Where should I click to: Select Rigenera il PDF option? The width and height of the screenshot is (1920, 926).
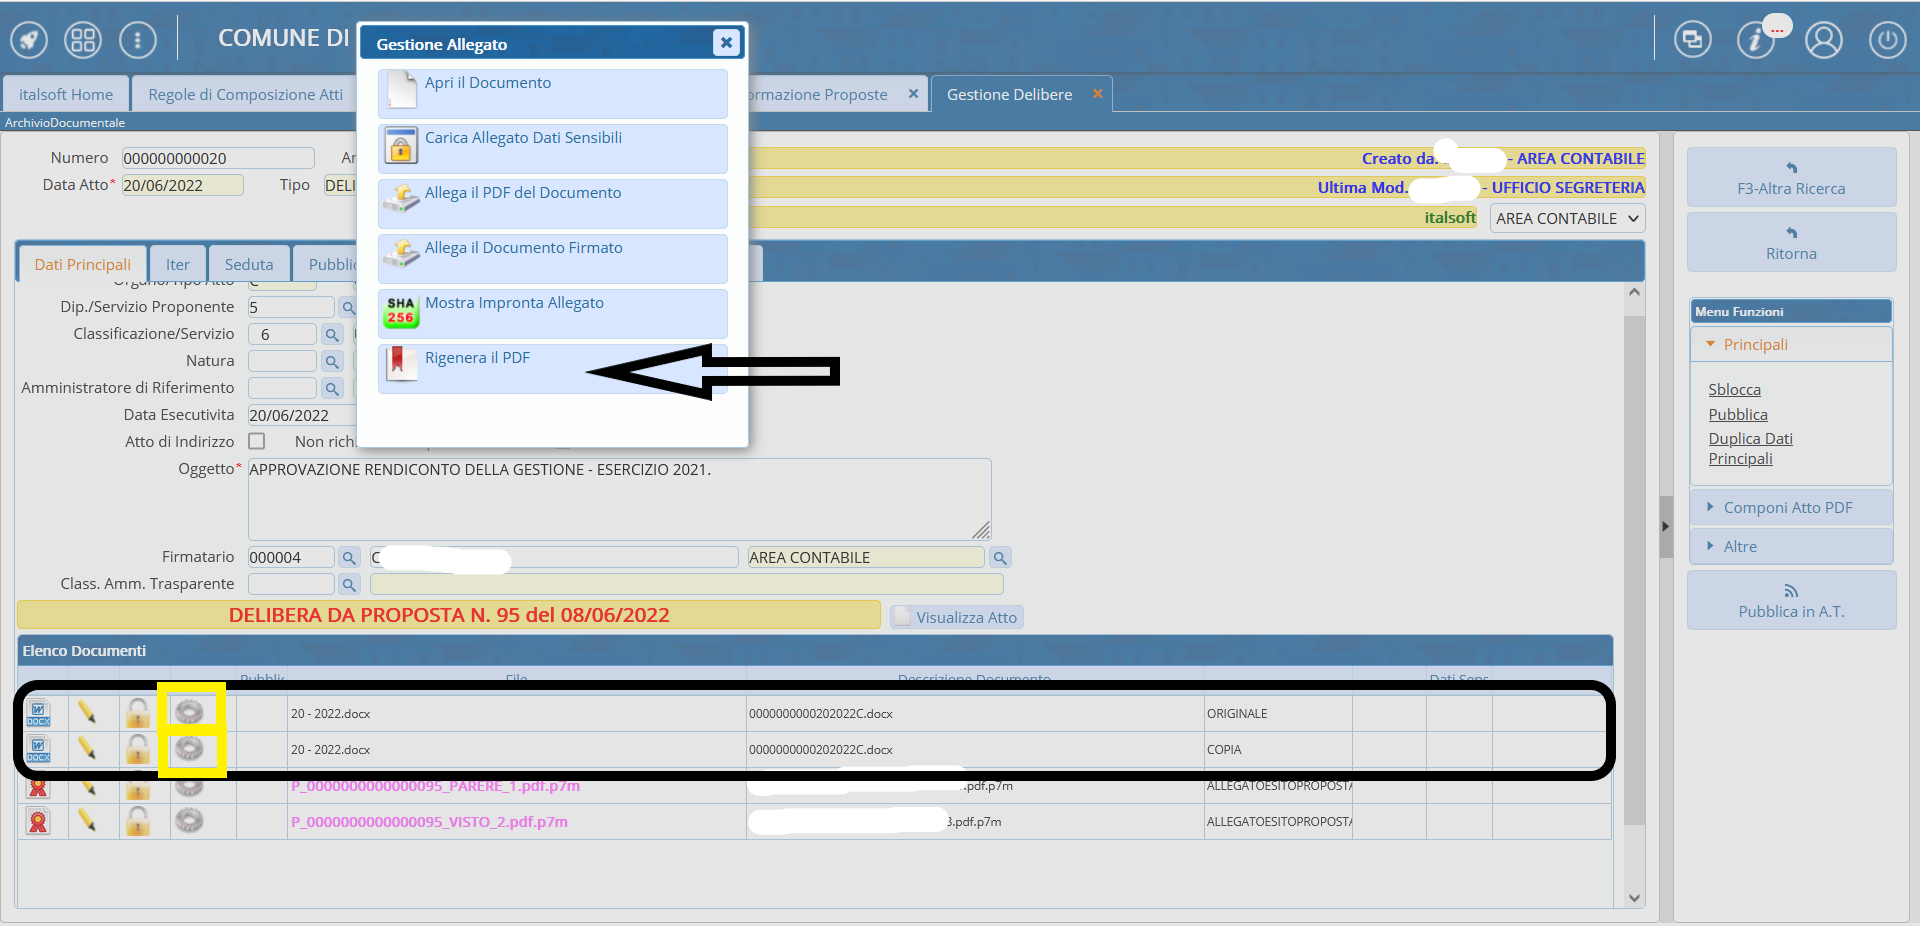(477, 358)
